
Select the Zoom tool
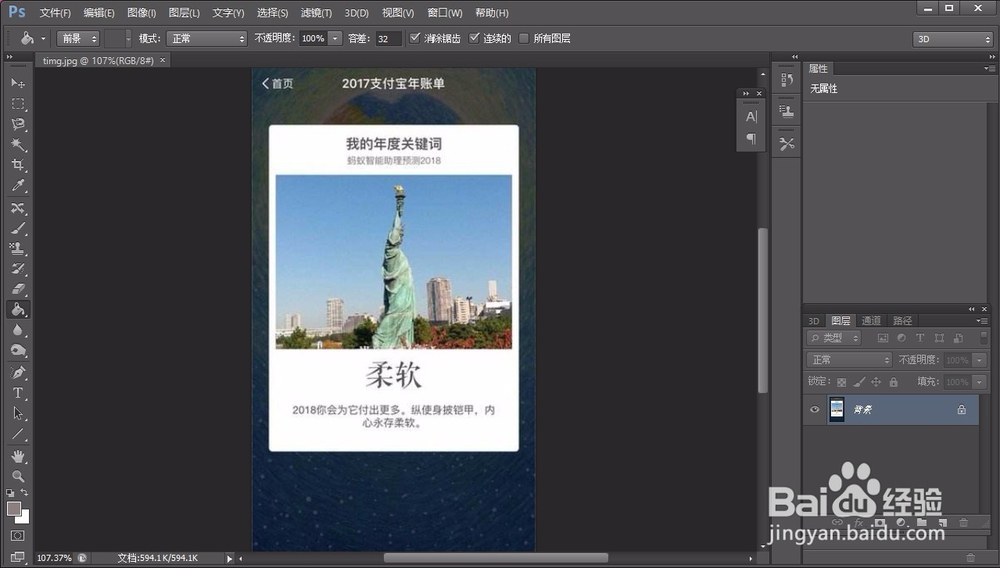tap(18, 476)
